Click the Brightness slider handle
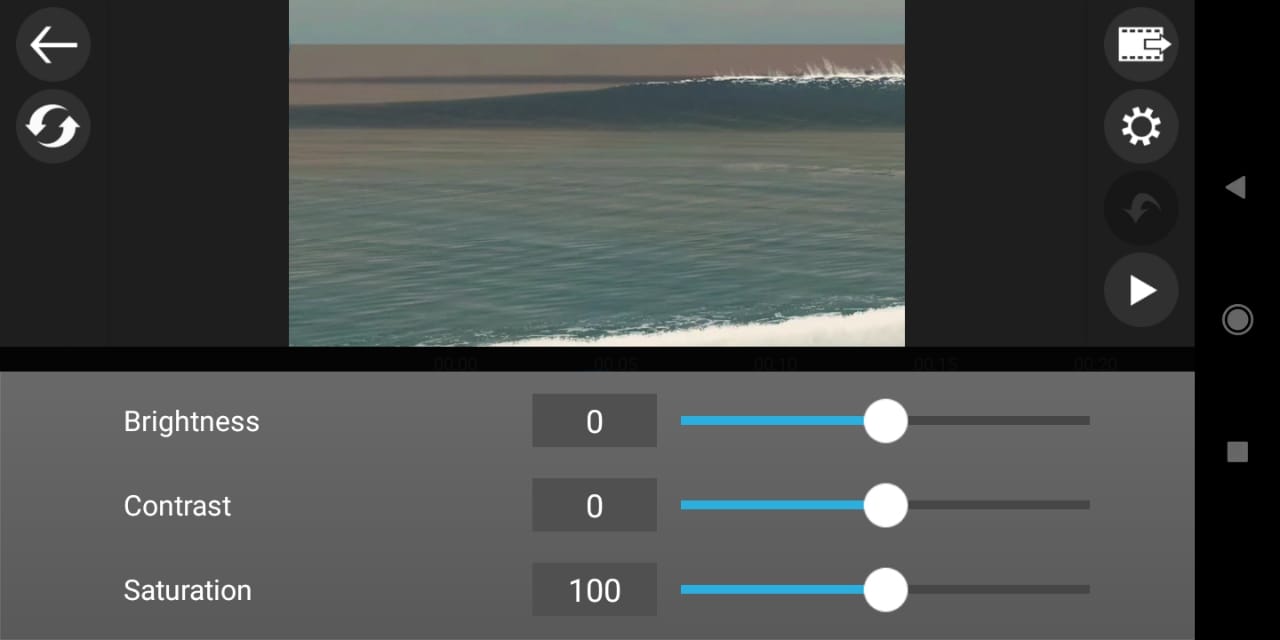The image size is (1280, 640). (x=885, y=421)
